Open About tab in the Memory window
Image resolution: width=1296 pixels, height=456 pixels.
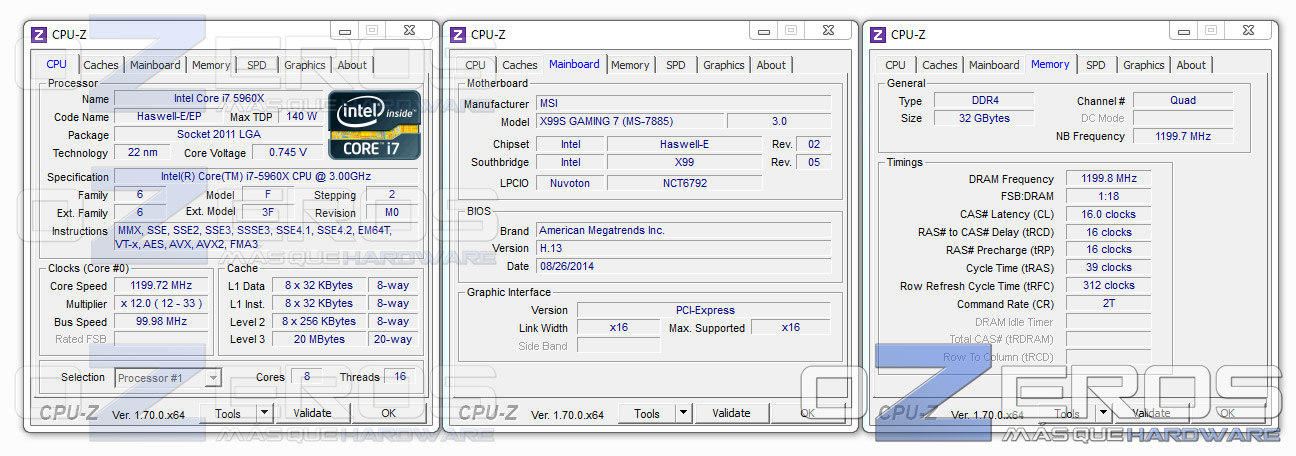pyautogui.click(x=1191, y=65)
